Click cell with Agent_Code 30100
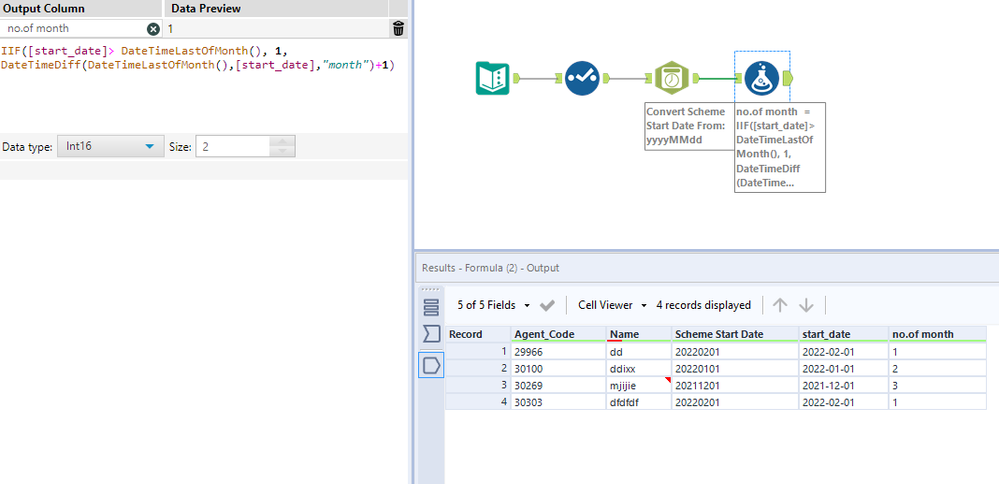 pos(558,368)
